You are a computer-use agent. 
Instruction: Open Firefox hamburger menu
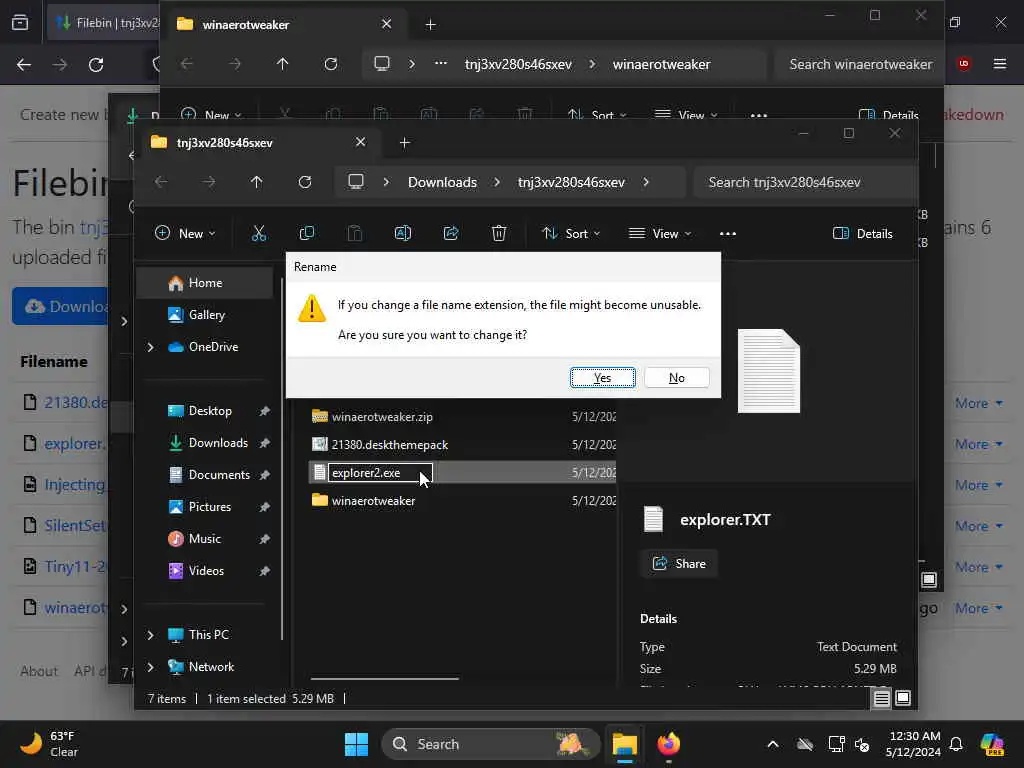(999, 64)
